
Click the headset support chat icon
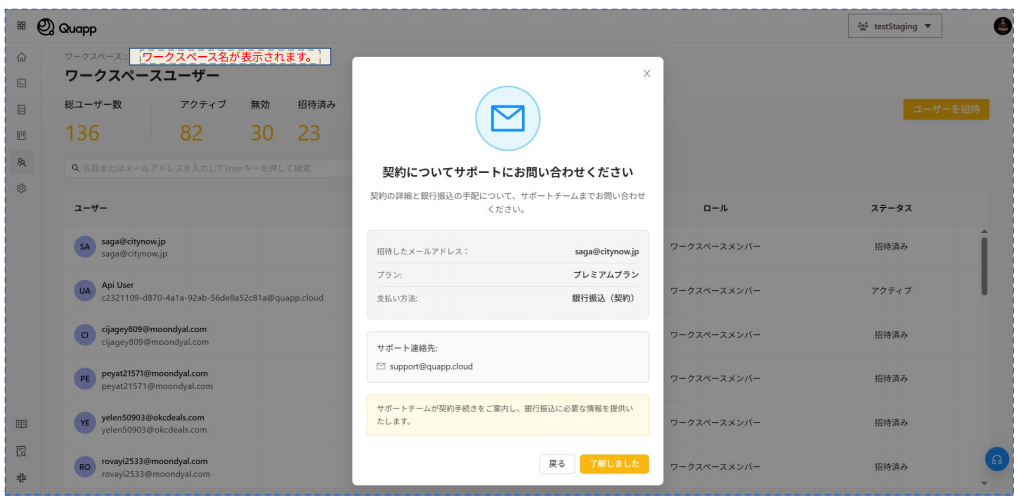[996, 459]
